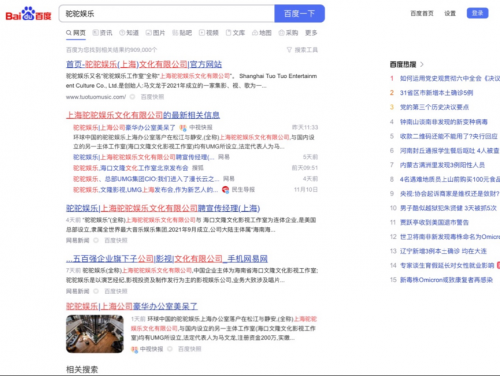The width and height of the screenshot is (500, 376).
Task: Open result 上海驼驼娱乐文化有限公司聘宣传经理(上海)
Action: pos(163,208)
